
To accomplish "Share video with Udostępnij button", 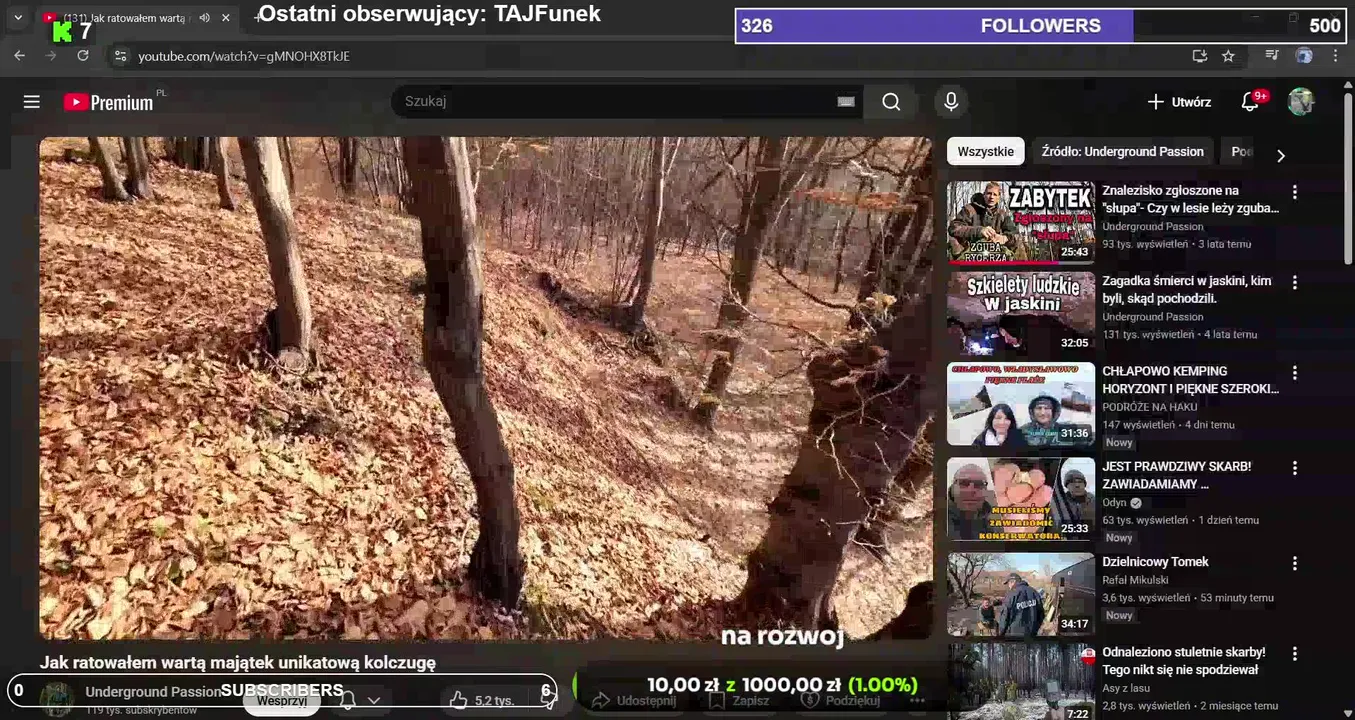I will 635,701.
